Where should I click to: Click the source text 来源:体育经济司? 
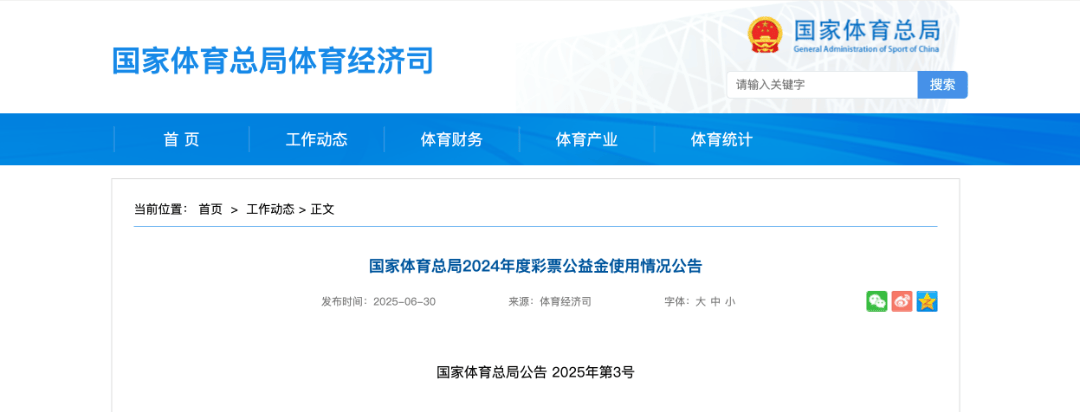pos(550,302)
